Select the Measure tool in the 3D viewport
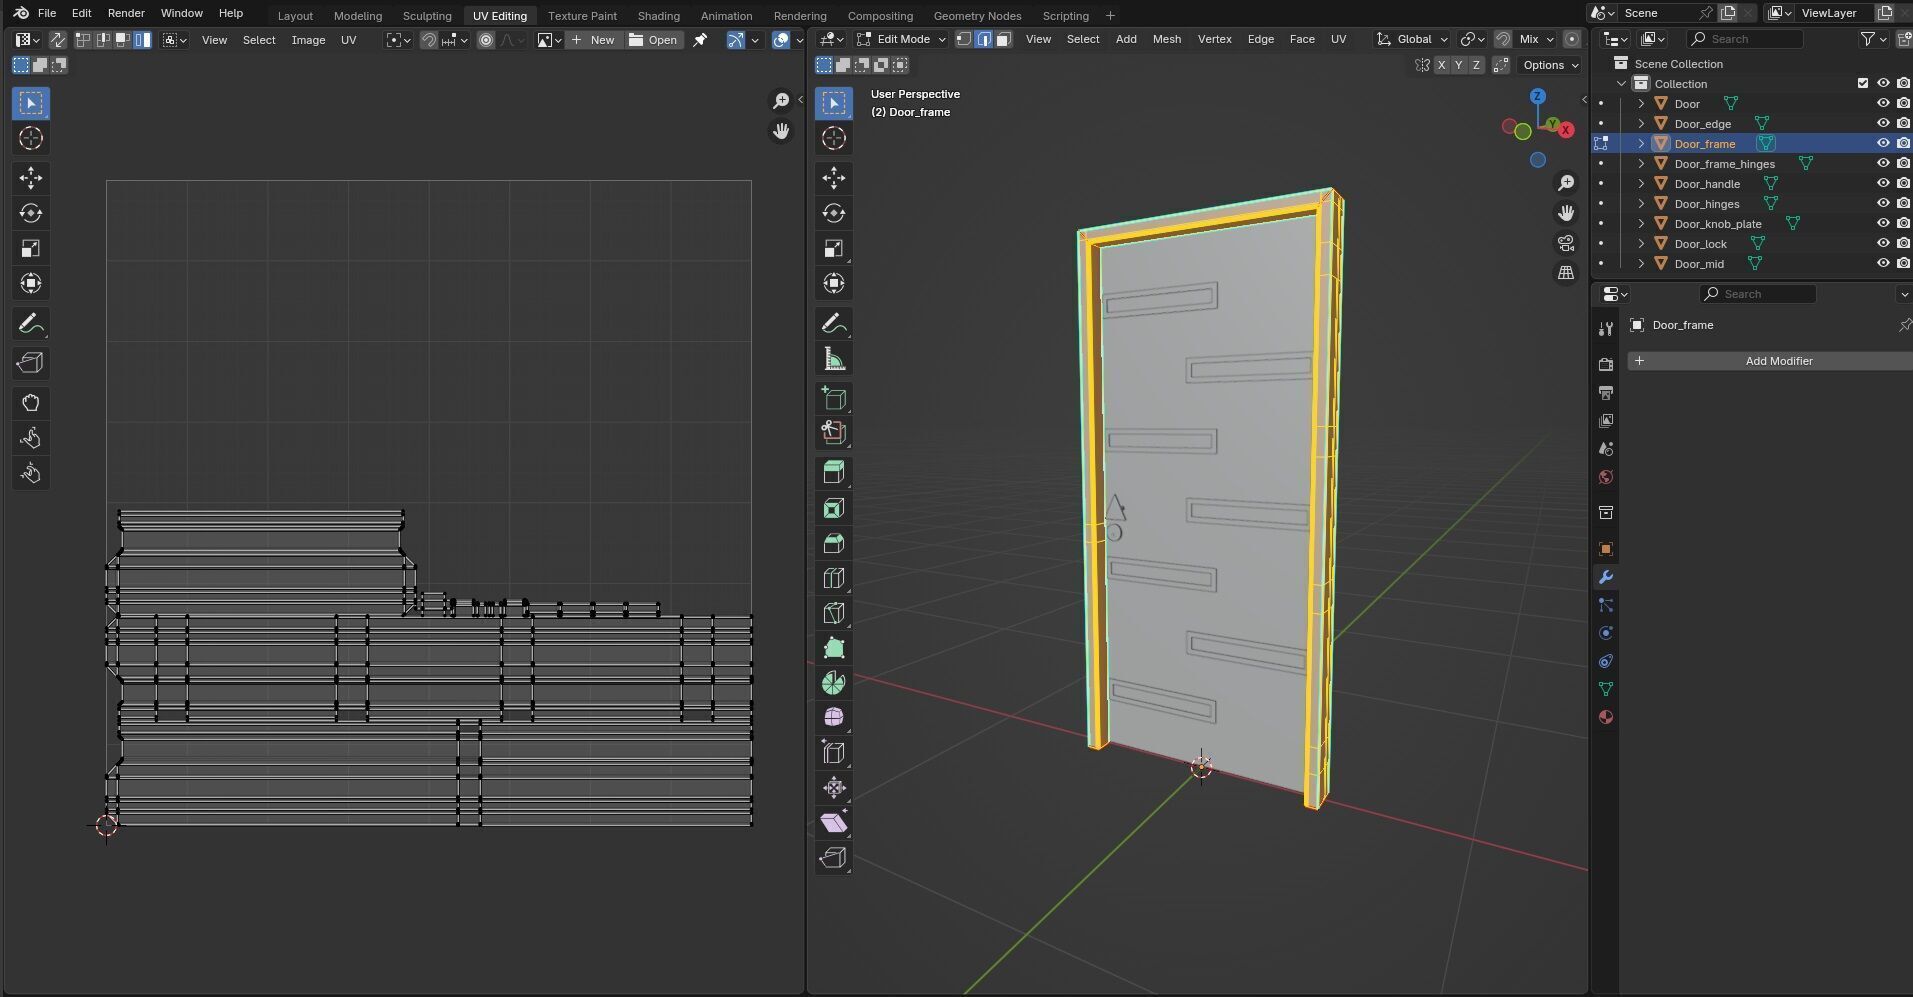Screen dimensions: 1913x997 (834, 359)
